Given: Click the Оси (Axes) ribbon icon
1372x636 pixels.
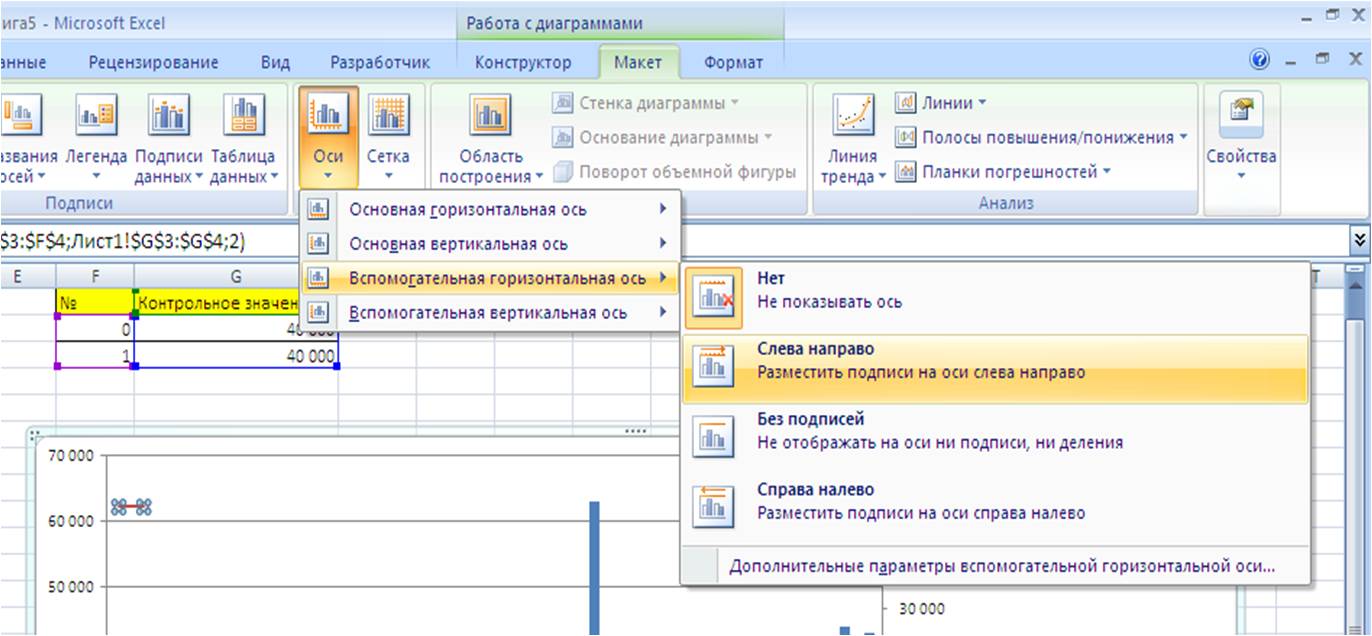Looking at the screenshot, I should pyautogui.click(x=328, y=114).
